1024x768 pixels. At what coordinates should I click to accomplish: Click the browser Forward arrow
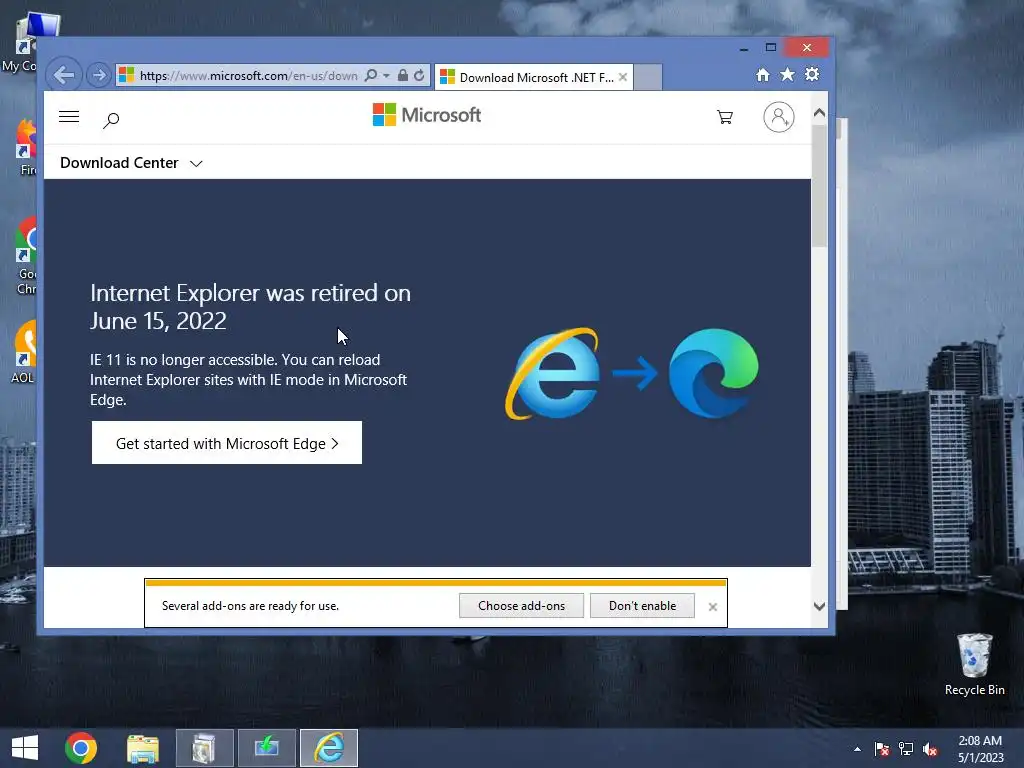tap(99, 76)
